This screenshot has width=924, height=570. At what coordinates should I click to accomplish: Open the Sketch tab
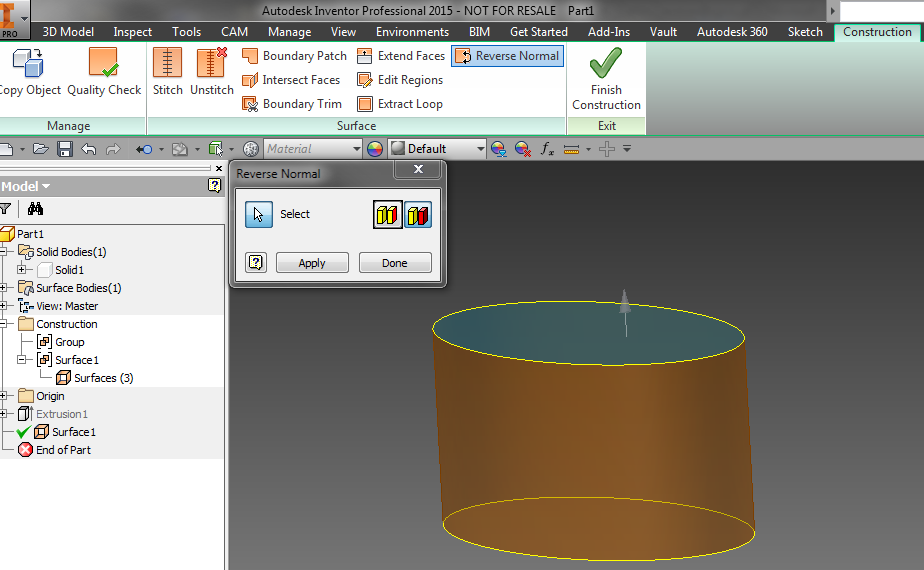click(x=805, y=32)
